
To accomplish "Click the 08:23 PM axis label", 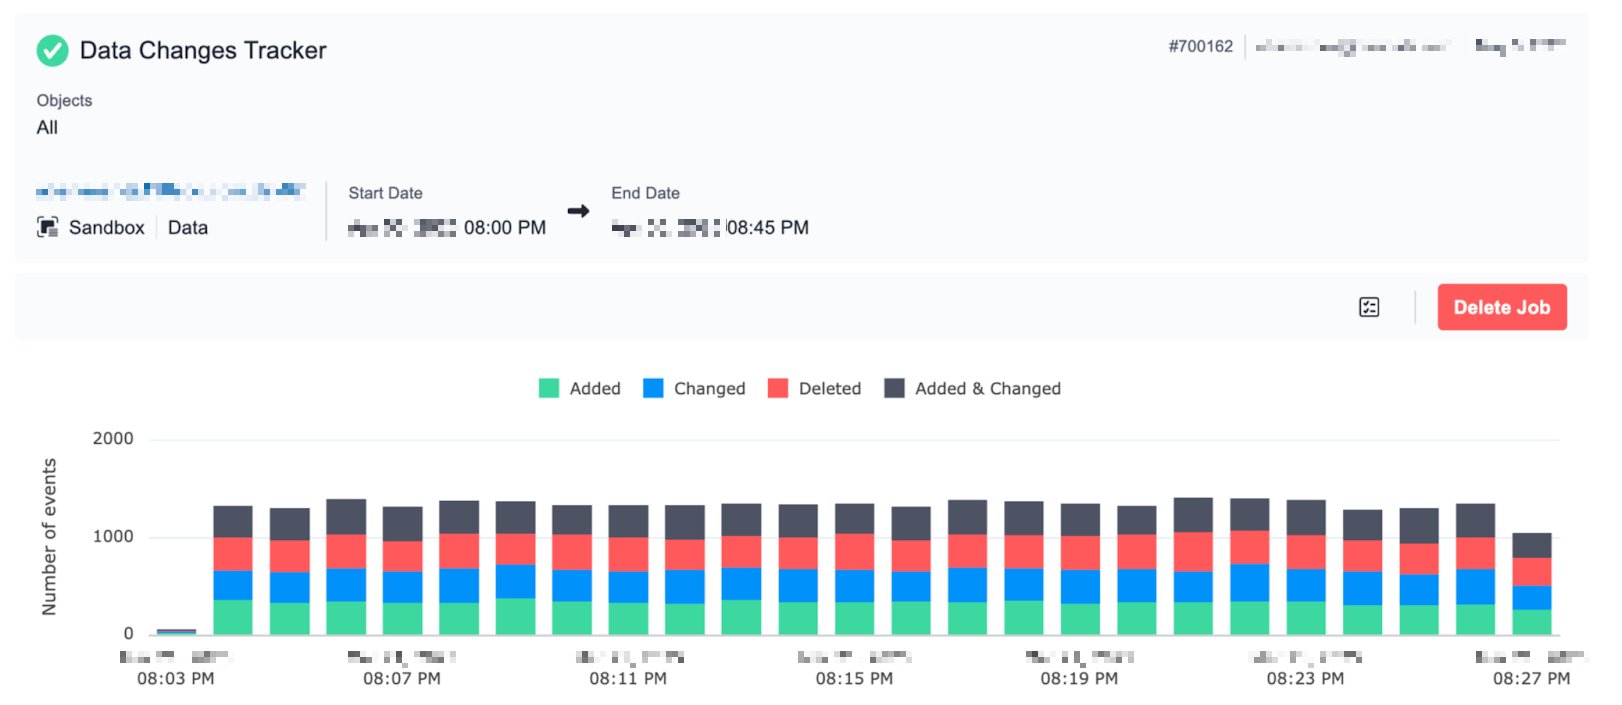I will [x=1305, y=678].
